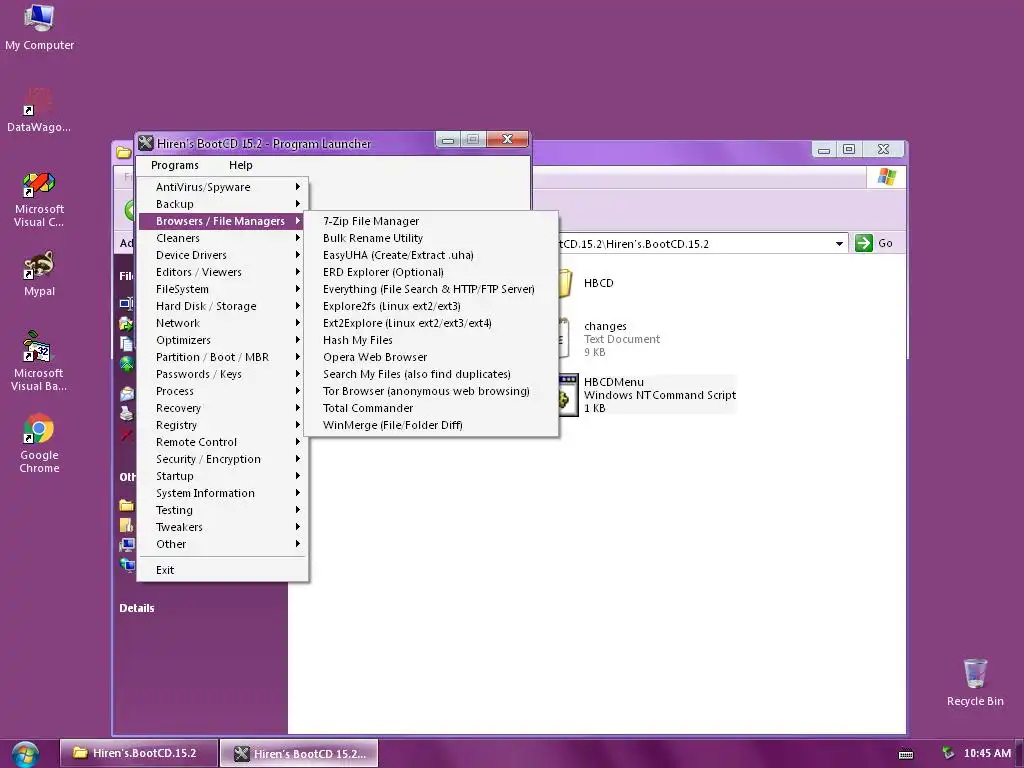This screenshot has height=768, width=1024.
Task: Launch Everything file search tool
Action: tap(431, 289)
